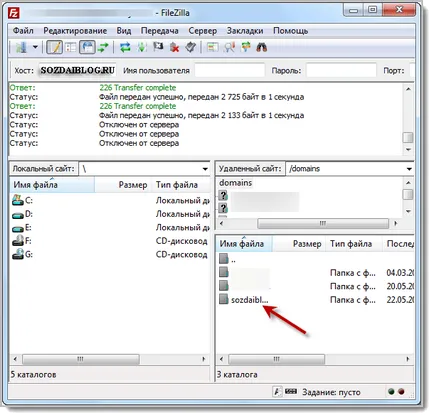Click remote tree vertical scroll down arrow

coord(408,212)
